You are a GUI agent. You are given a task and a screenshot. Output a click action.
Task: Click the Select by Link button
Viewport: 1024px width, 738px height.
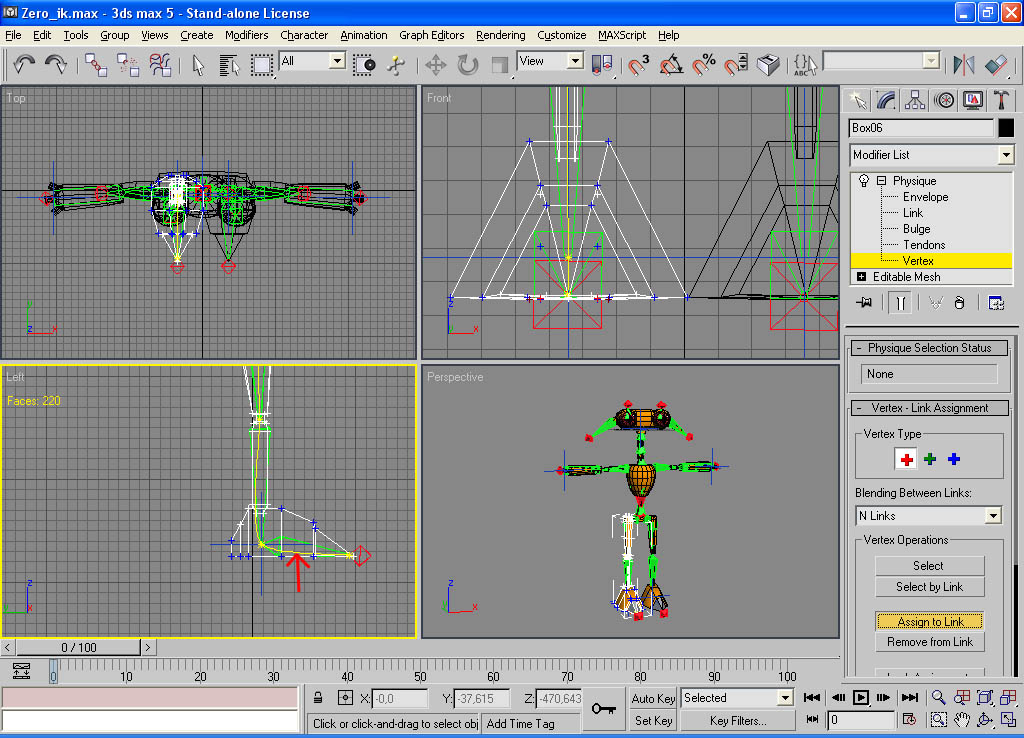[x=929, y=587]
